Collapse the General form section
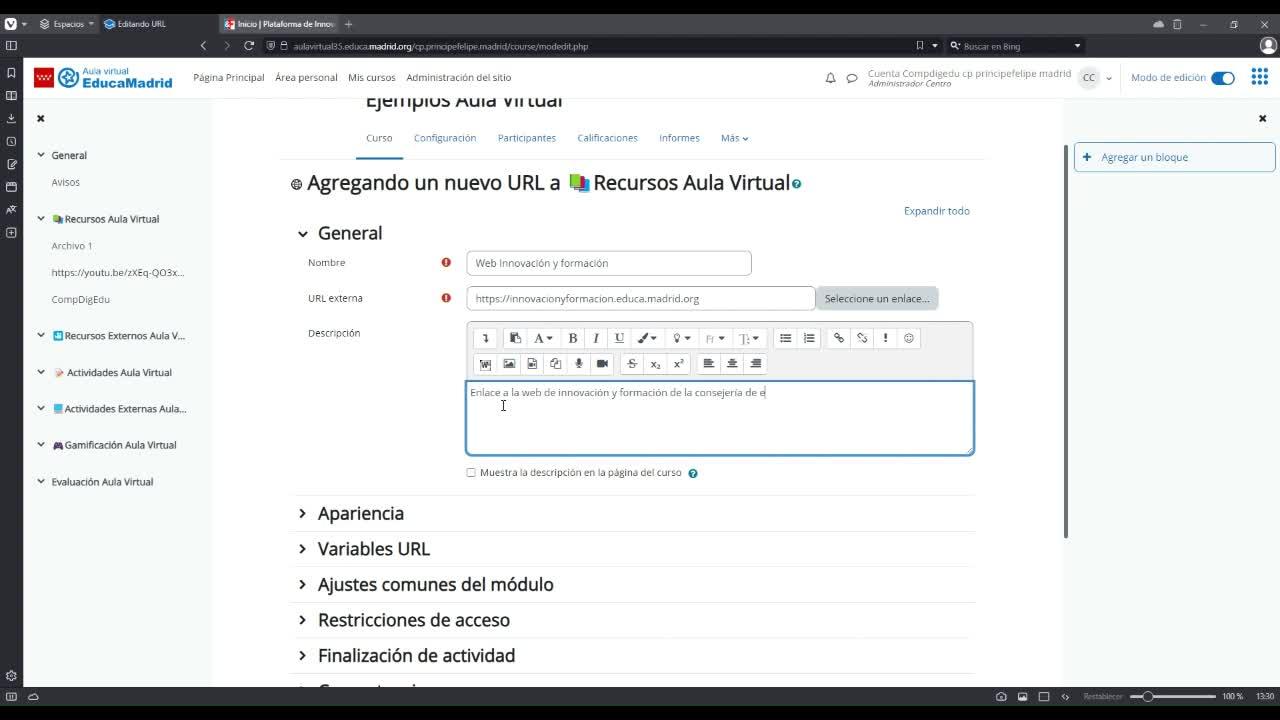The width and height of the screenshot is (1280, 720). point(303,234)
